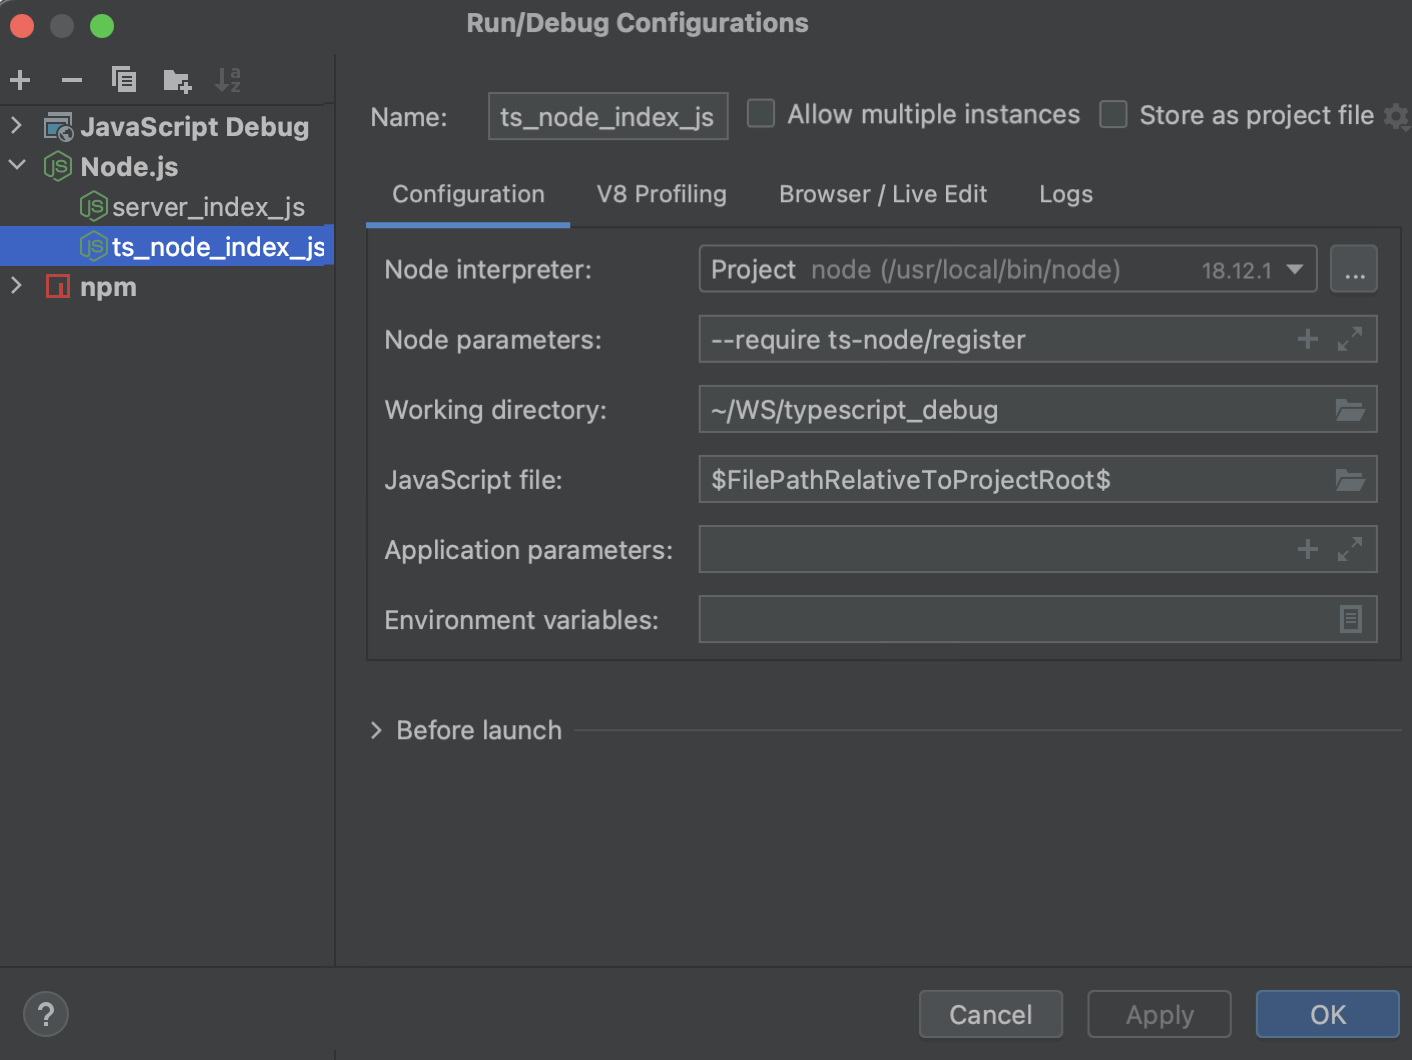Collapse the Node.js tree node
The width and height of the screenshot is (1412, 1060).
click(x=16, y=166)
